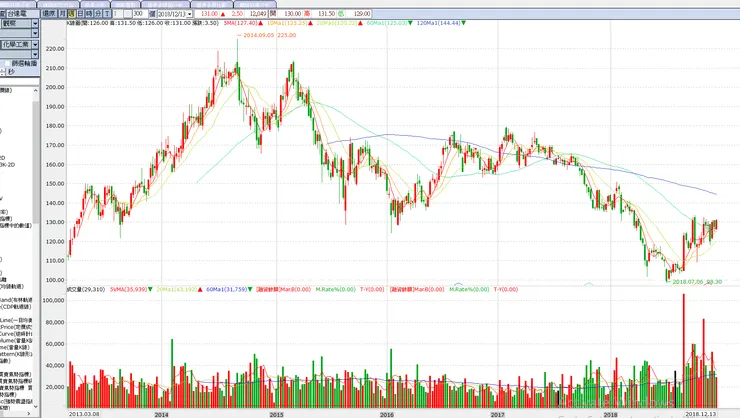Click the stock name field at top left
740x418 pixels.
tap(22, 14)
